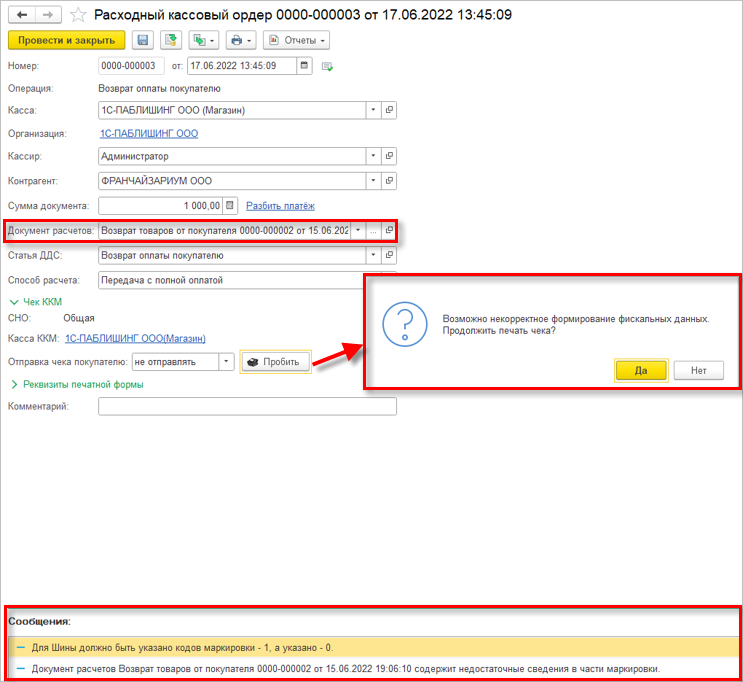743x682 pixels.
Task: Open the 'Документ расчетов' item with open icon
Action: click(389, 231)
